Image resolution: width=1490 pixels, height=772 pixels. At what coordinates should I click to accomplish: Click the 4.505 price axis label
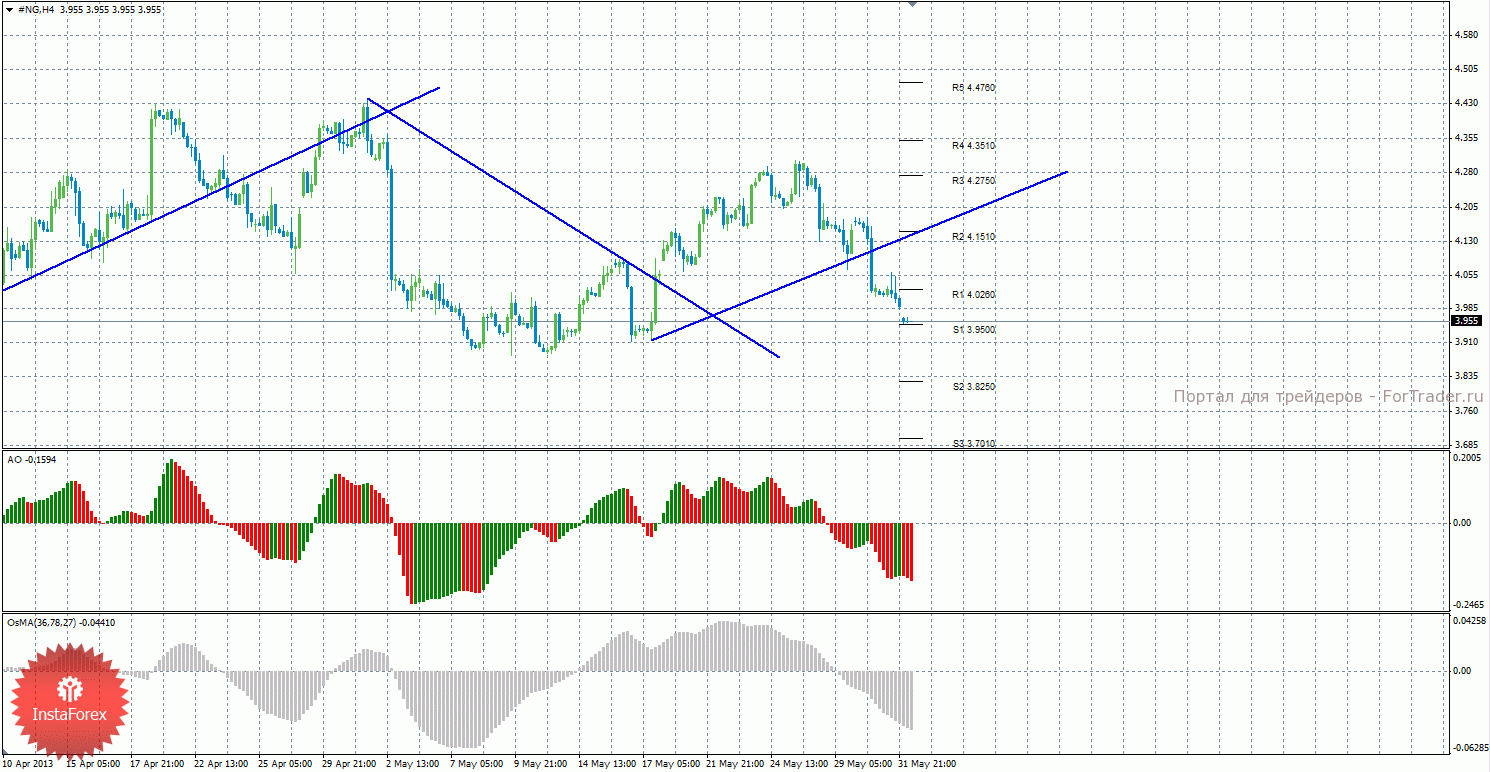coord(1466,69)
